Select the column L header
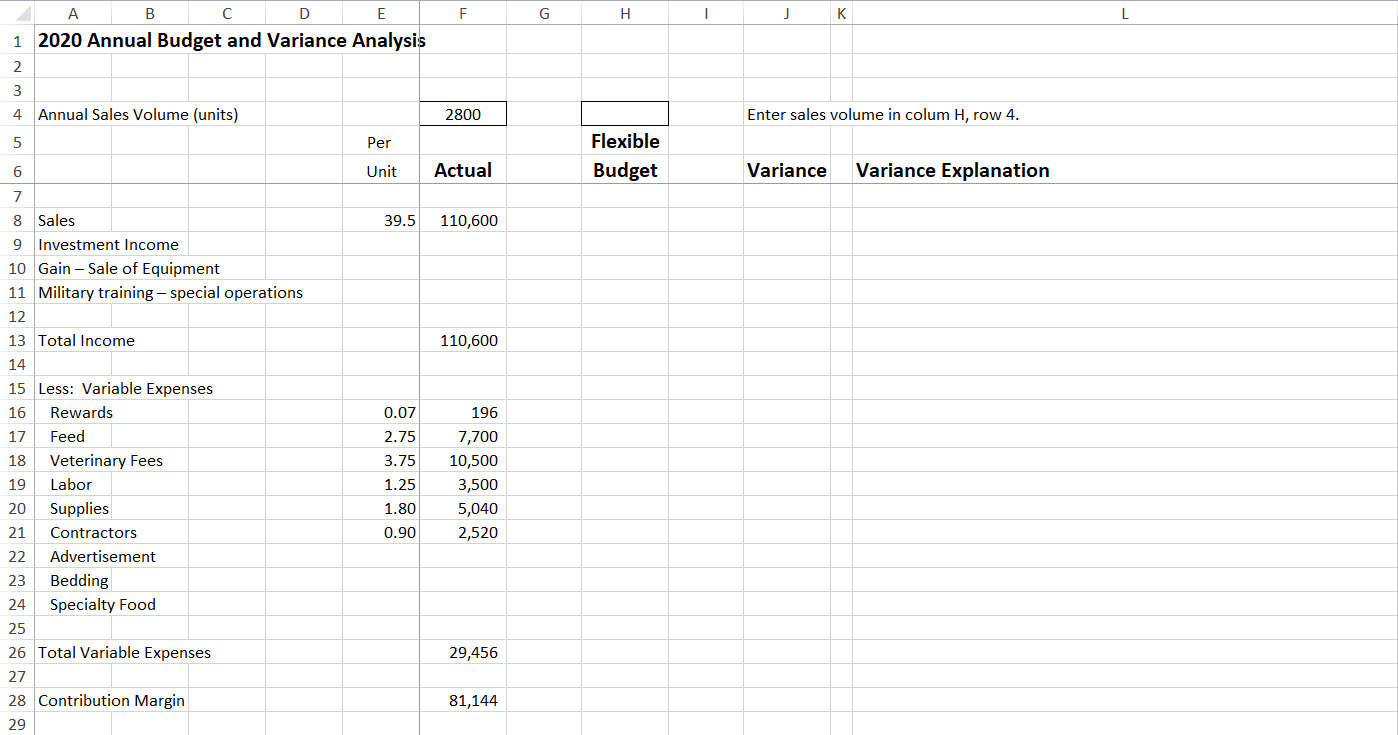The width and height of the screenshot is (1398, 735). coord(1124,13)
